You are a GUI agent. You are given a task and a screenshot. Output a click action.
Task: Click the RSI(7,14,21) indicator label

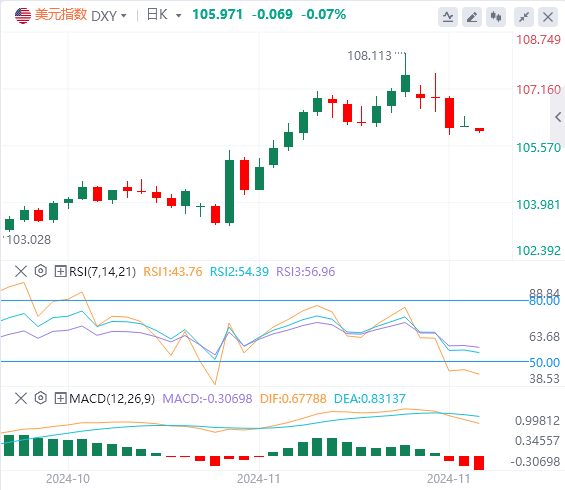[x=102, y=271]
